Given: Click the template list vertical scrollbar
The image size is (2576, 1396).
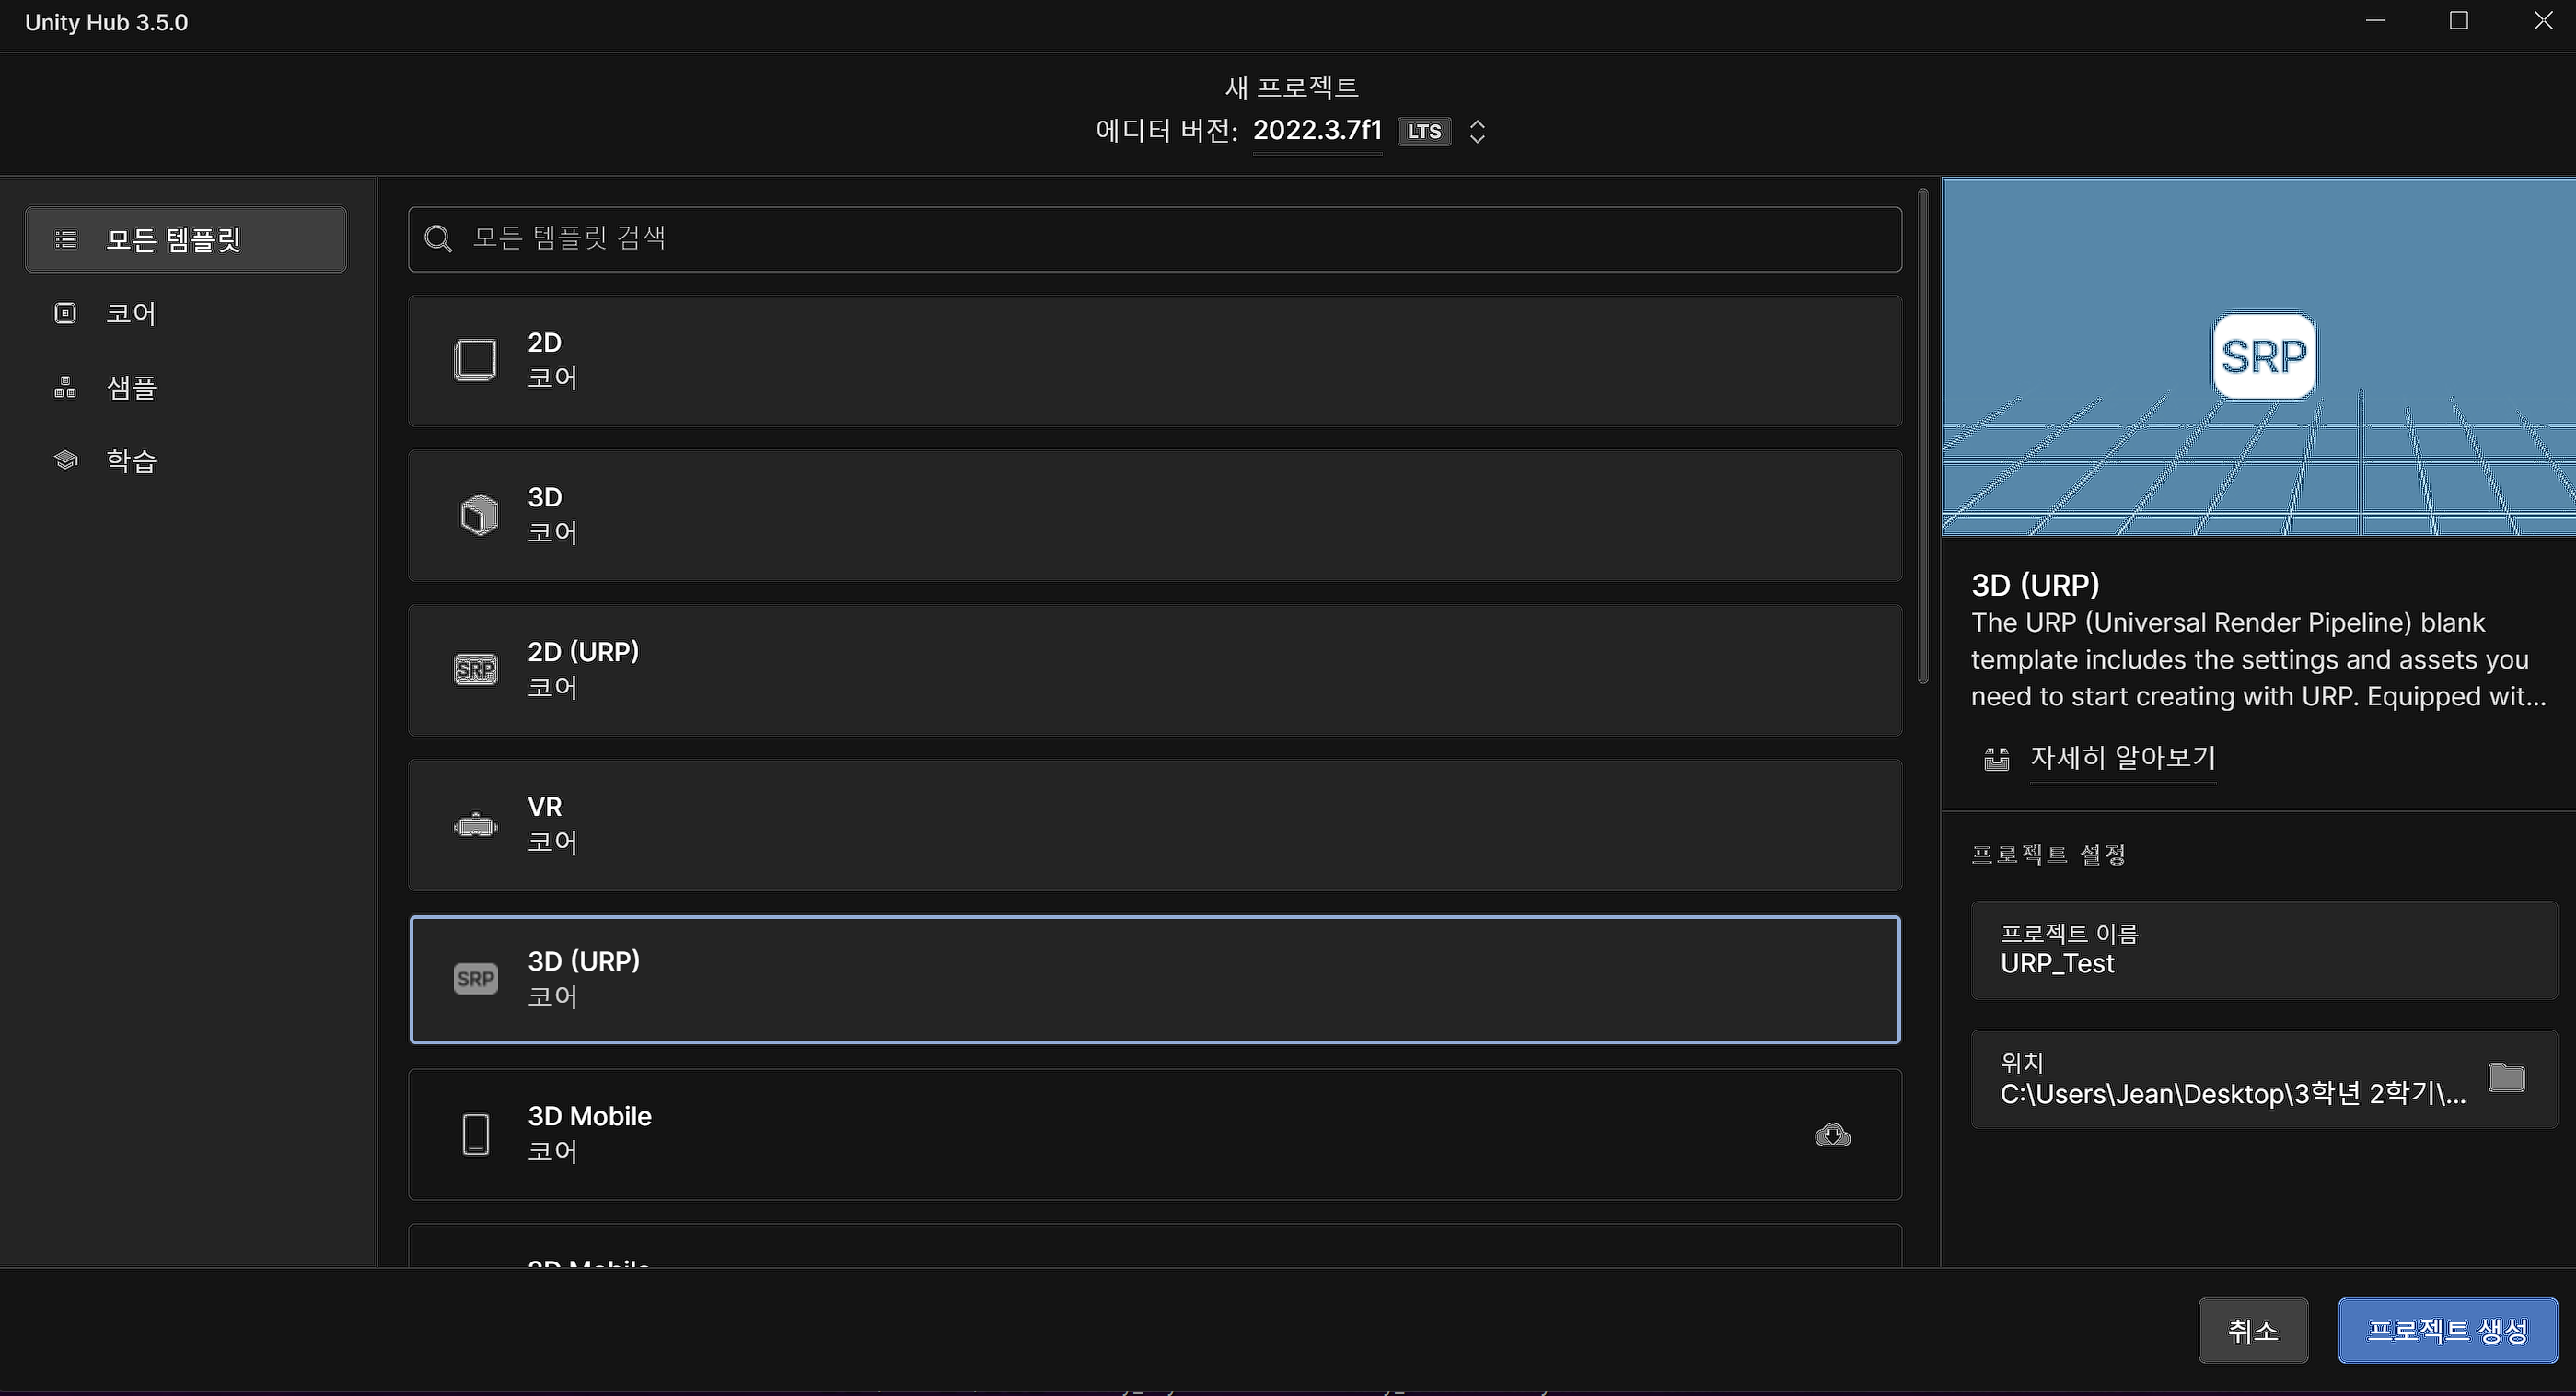Looking at the screenshot, I should 1922,437.
